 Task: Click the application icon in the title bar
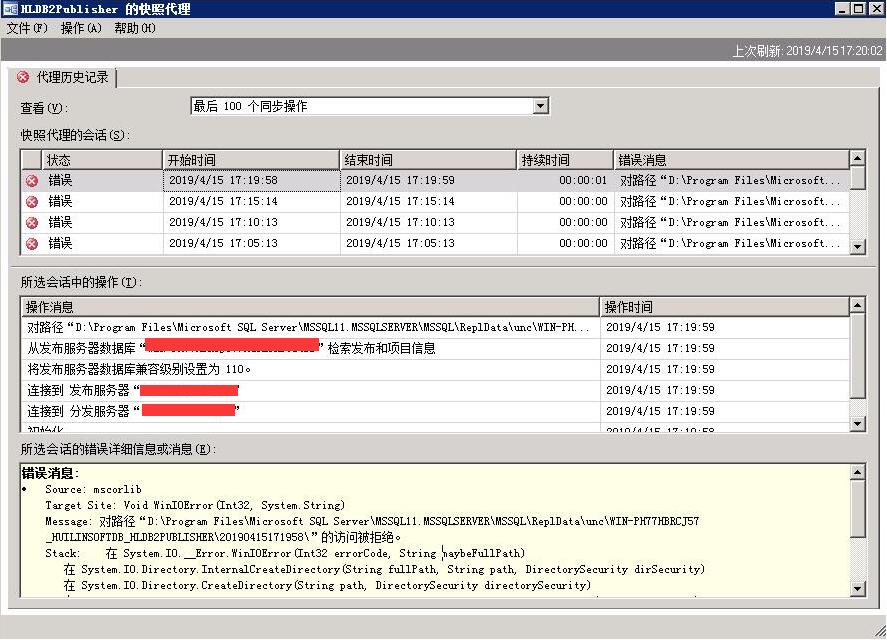tap(10, 8)
